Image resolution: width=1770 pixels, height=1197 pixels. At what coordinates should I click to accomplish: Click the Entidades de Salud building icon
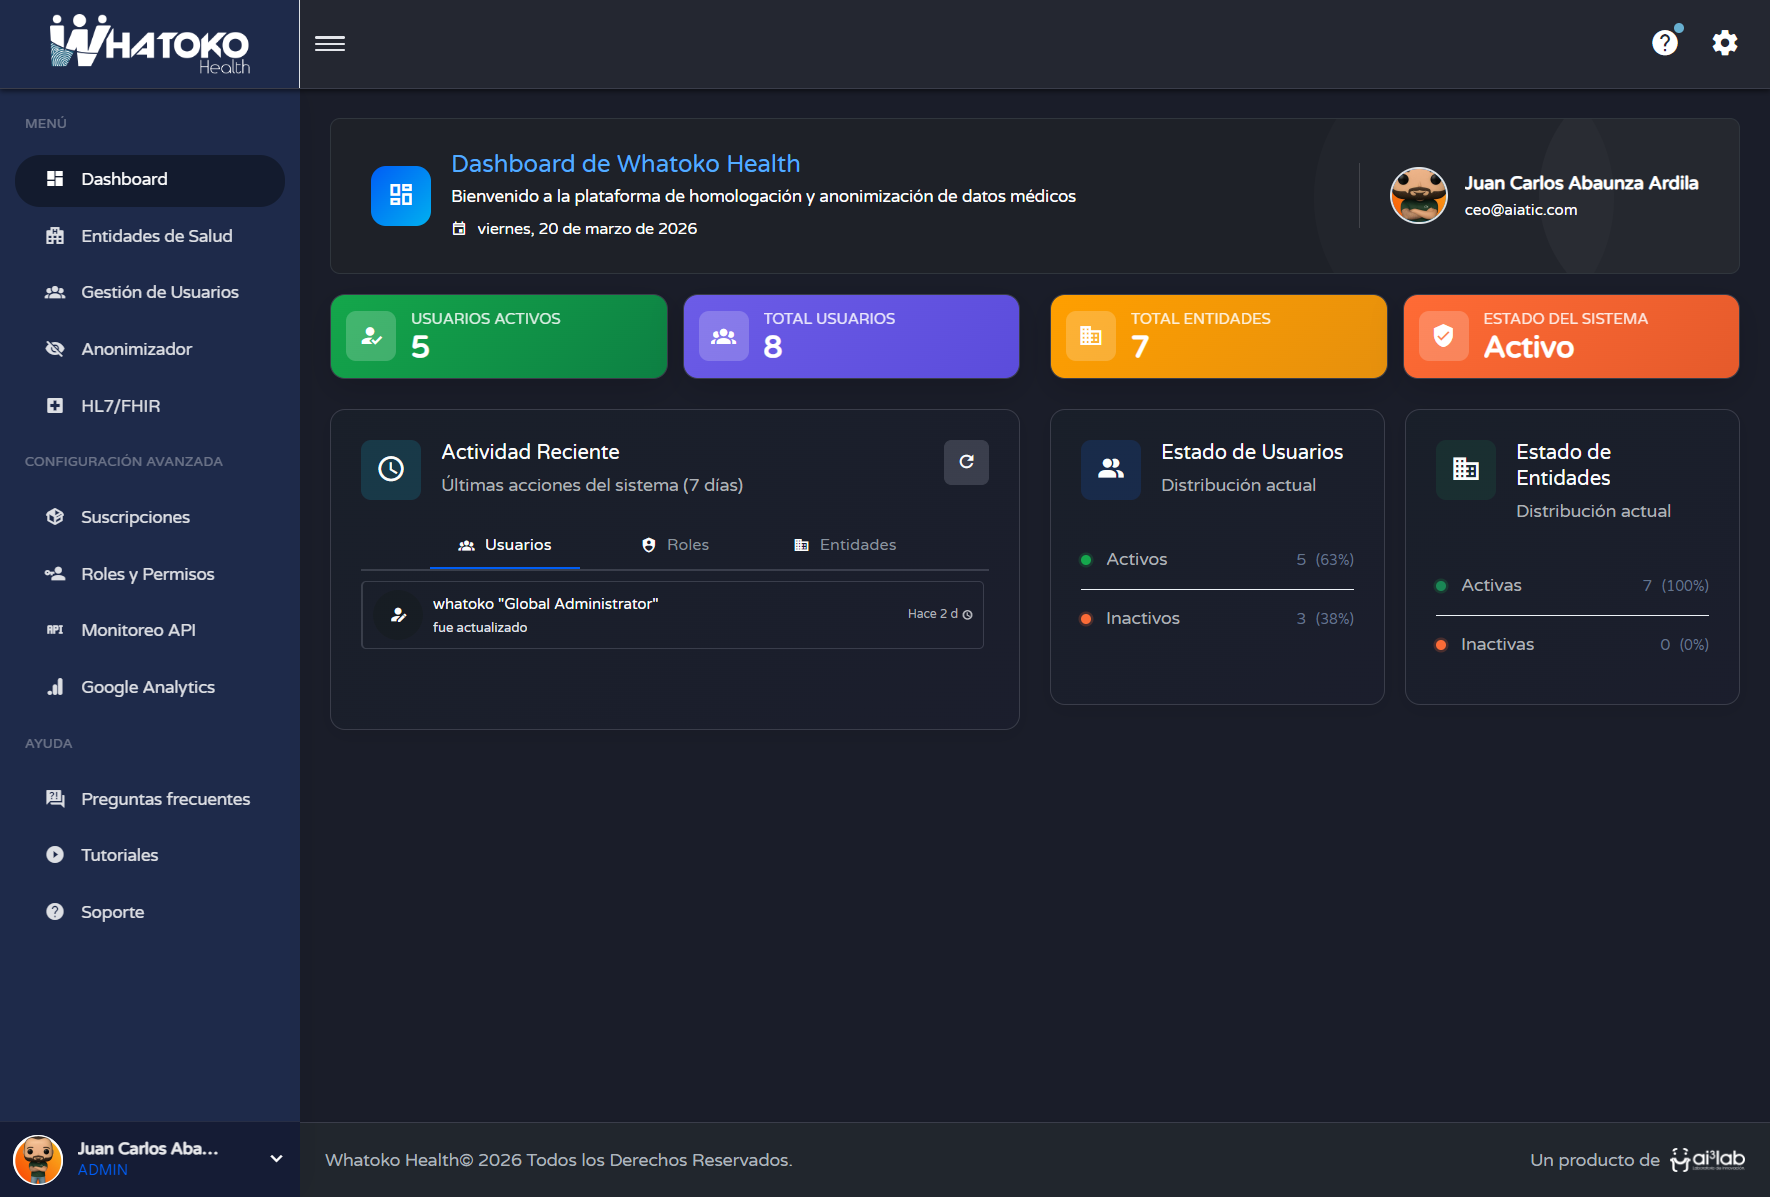pos(55,236)
